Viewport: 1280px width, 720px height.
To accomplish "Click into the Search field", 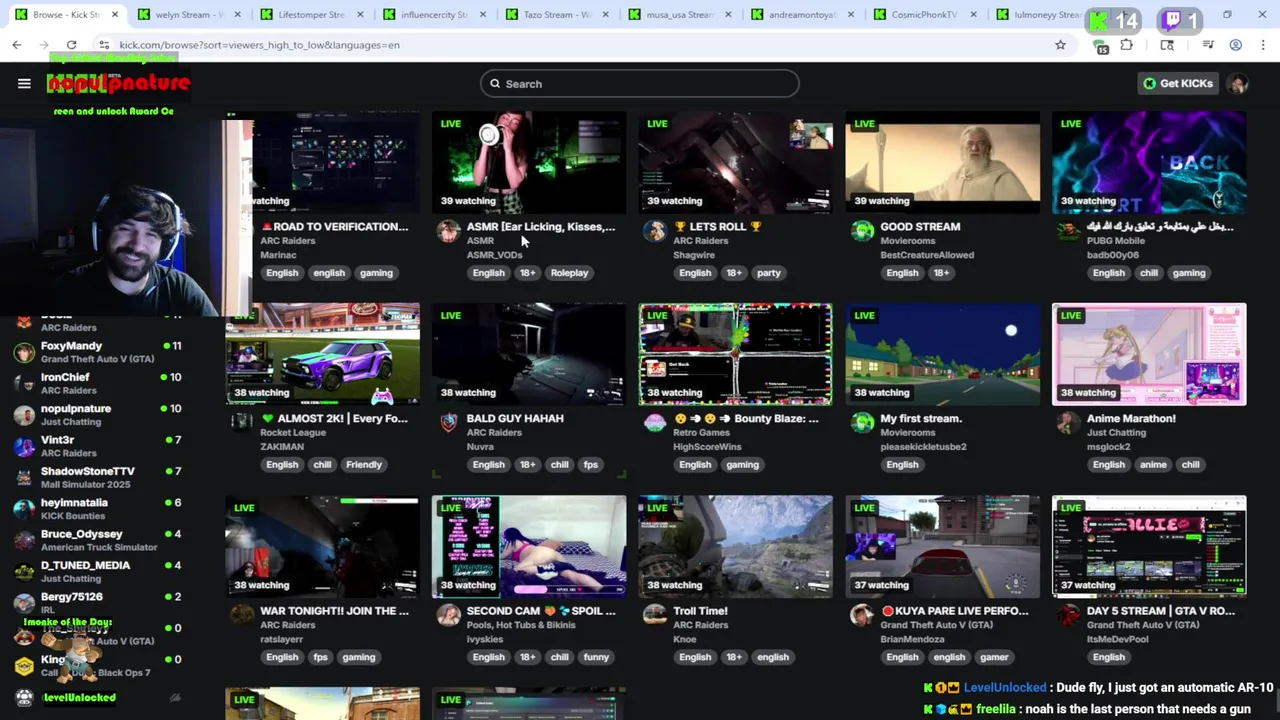I will coord(640,84).
